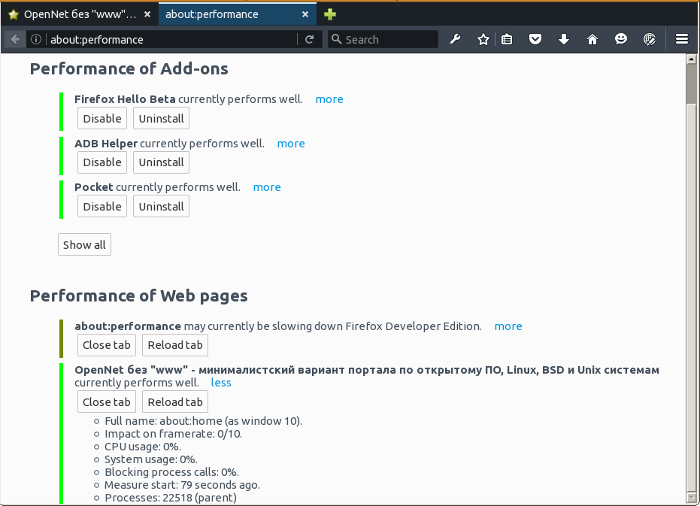Click the 'CPU usage: 0%' line
The image size is (700, 506).
[143, 447]
